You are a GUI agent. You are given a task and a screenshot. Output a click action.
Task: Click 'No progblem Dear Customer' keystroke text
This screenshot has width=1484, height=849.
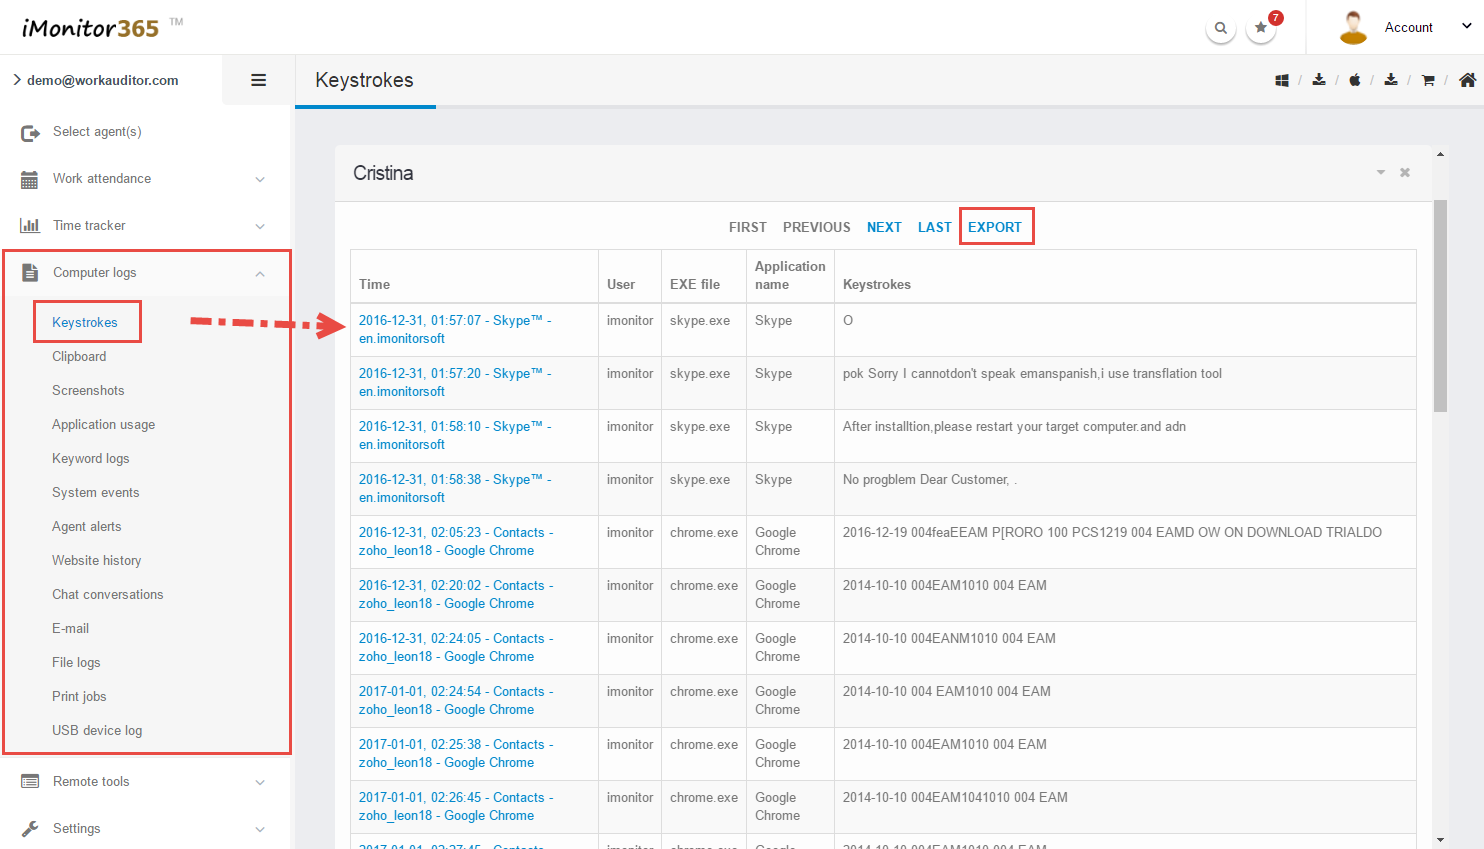(930, 480)
